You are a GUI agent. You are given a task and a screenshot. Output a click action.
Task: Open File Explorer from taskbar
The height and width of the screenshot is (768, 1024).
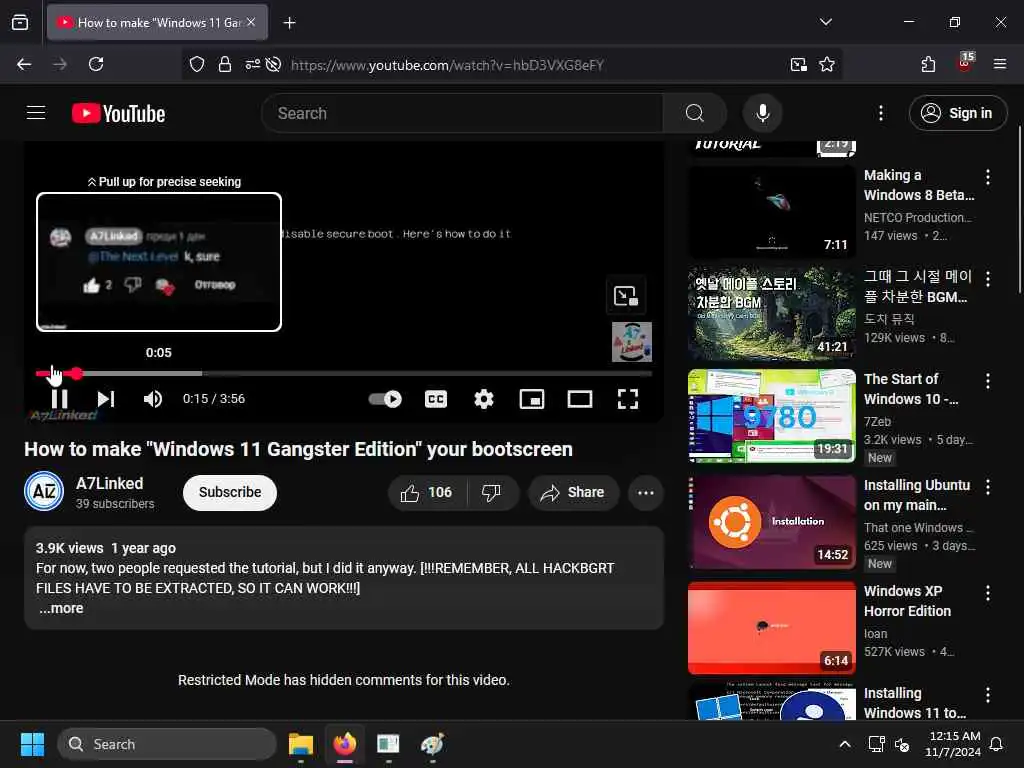pyautogui.click(x=301, y=744)
